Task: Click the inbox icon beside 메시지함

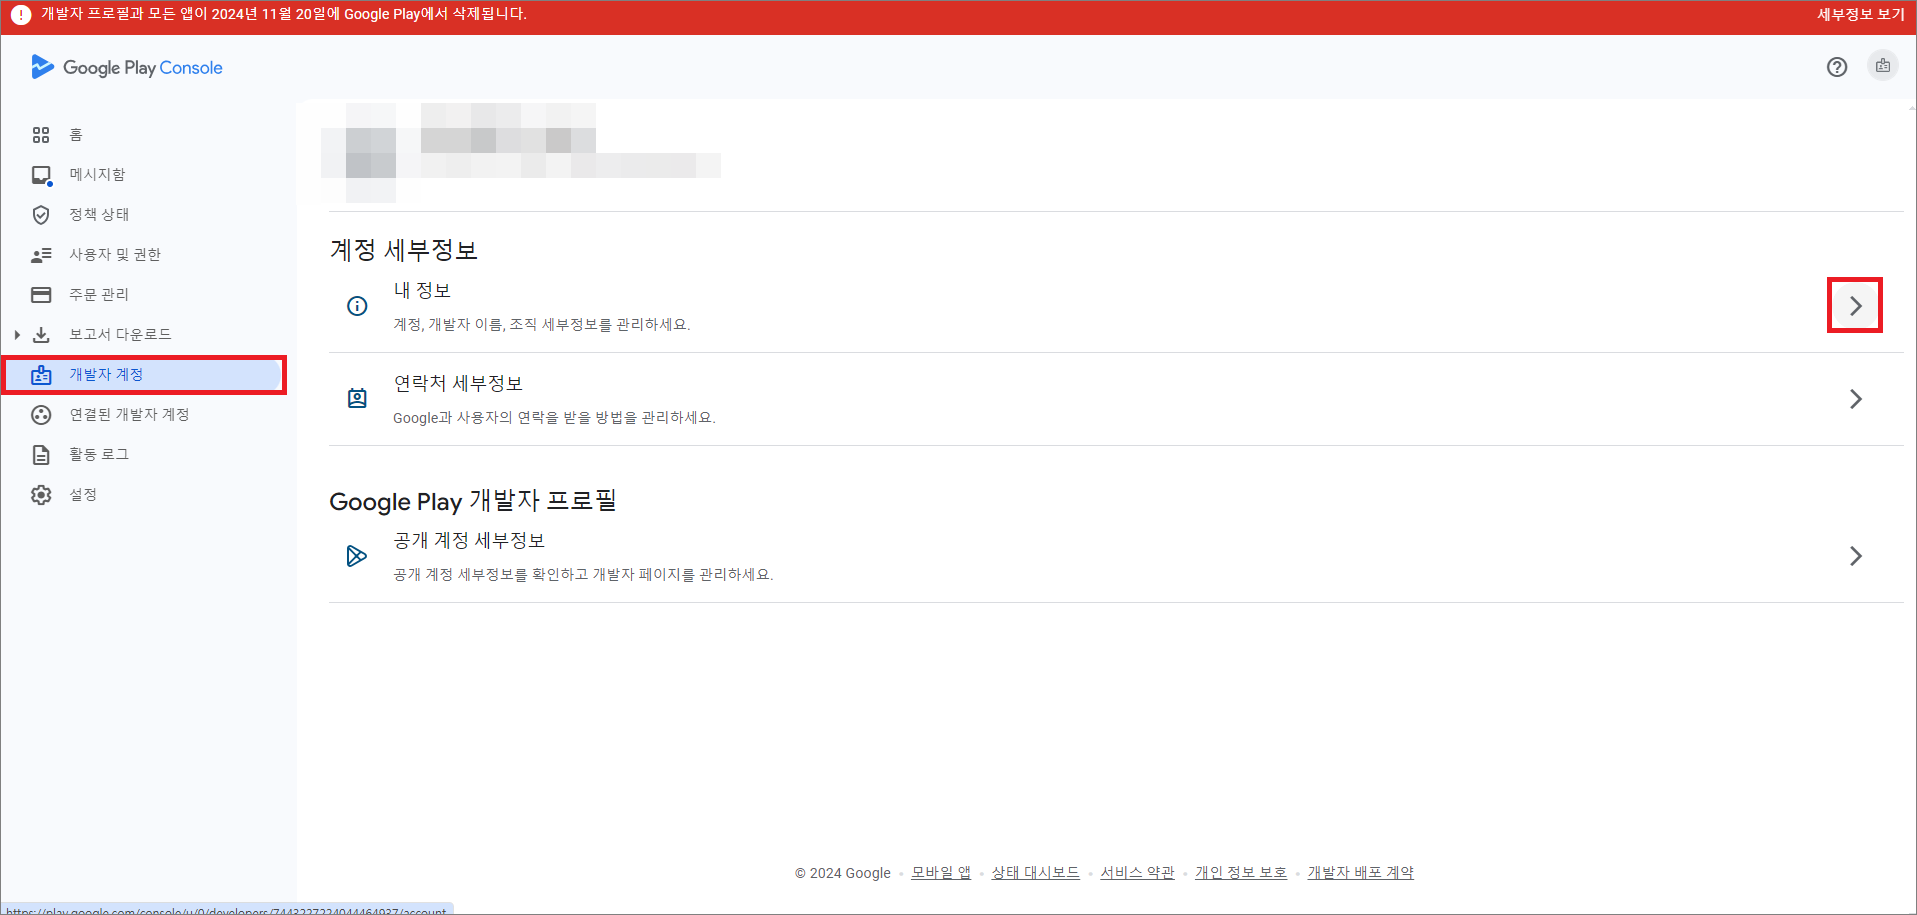Action: coord(41,175)
